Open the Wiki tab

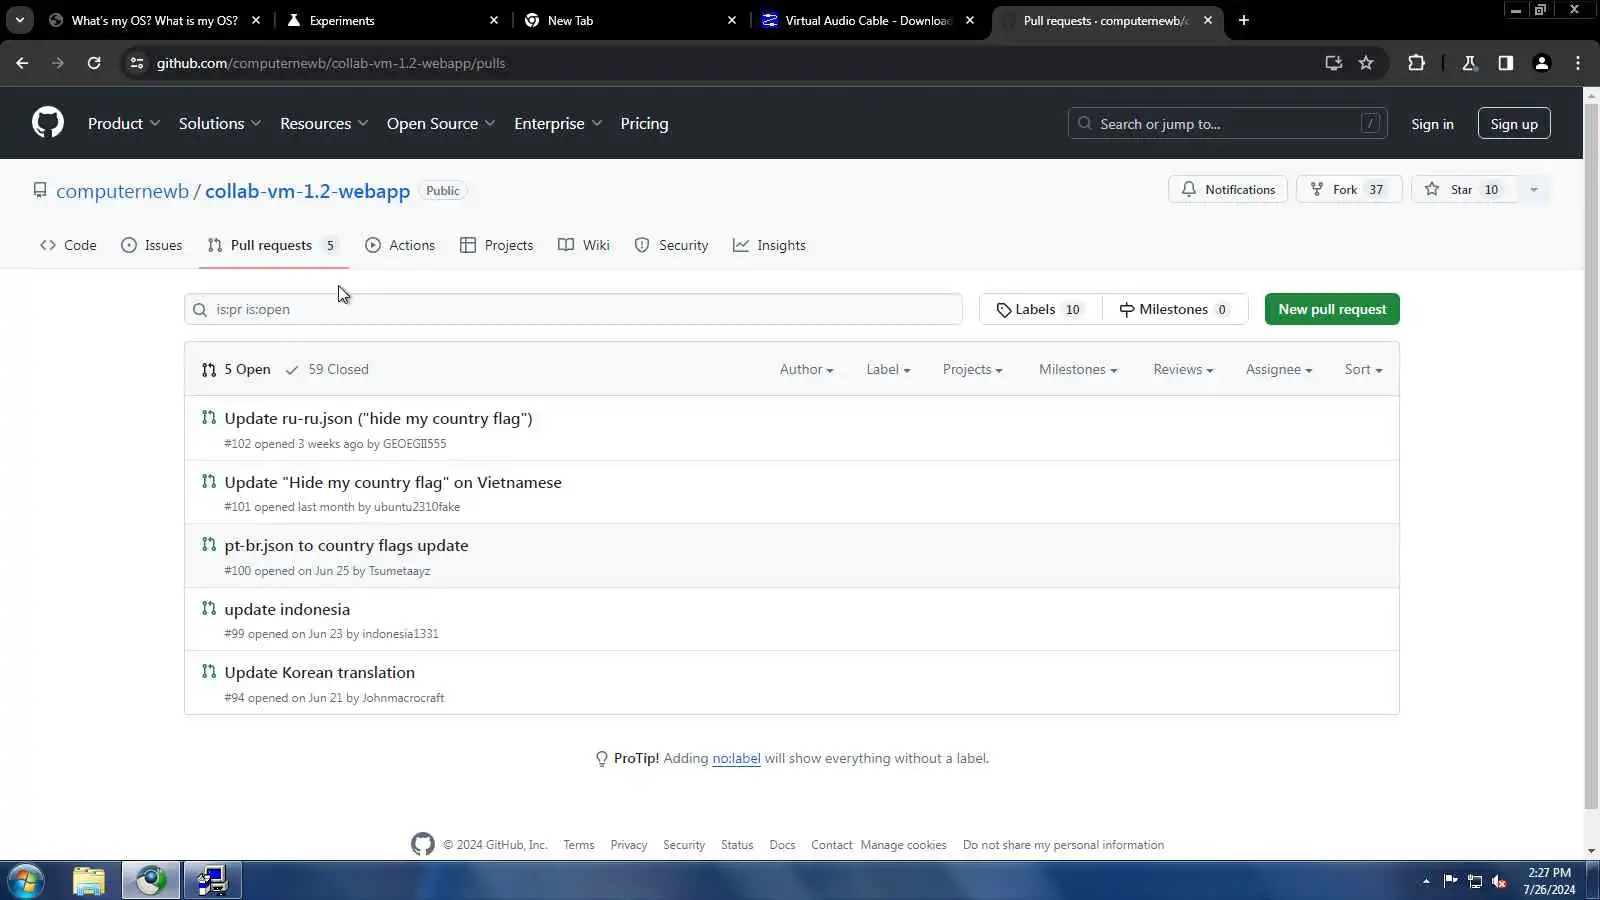click(584, 245)
